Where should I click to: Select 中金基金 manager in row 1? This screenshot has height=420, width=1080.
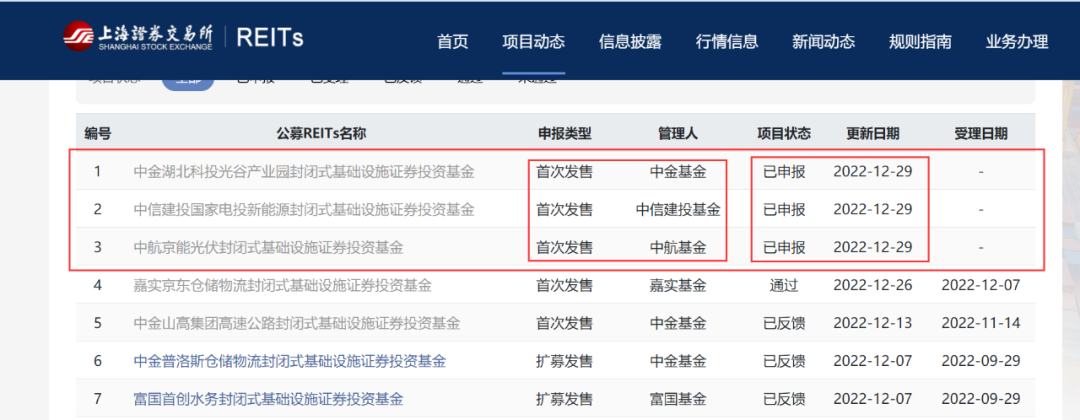point(678,171)
